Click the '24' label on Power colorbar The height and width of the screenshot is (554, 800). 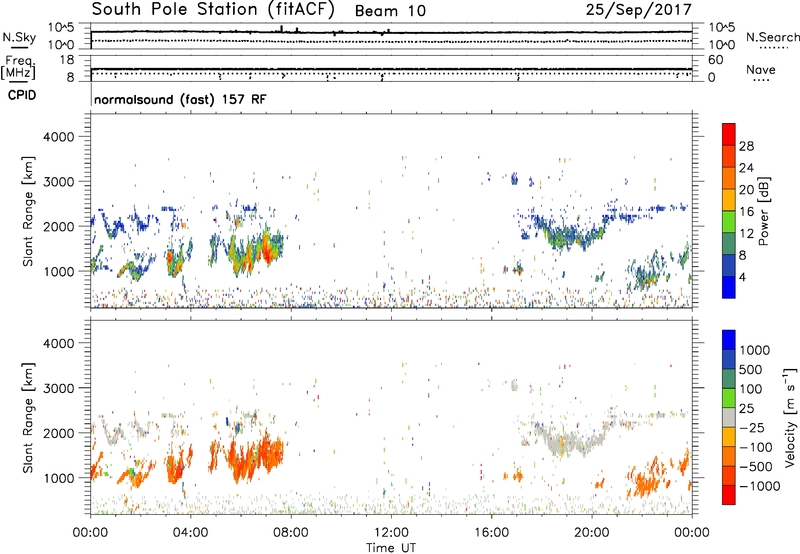point(746,168)
